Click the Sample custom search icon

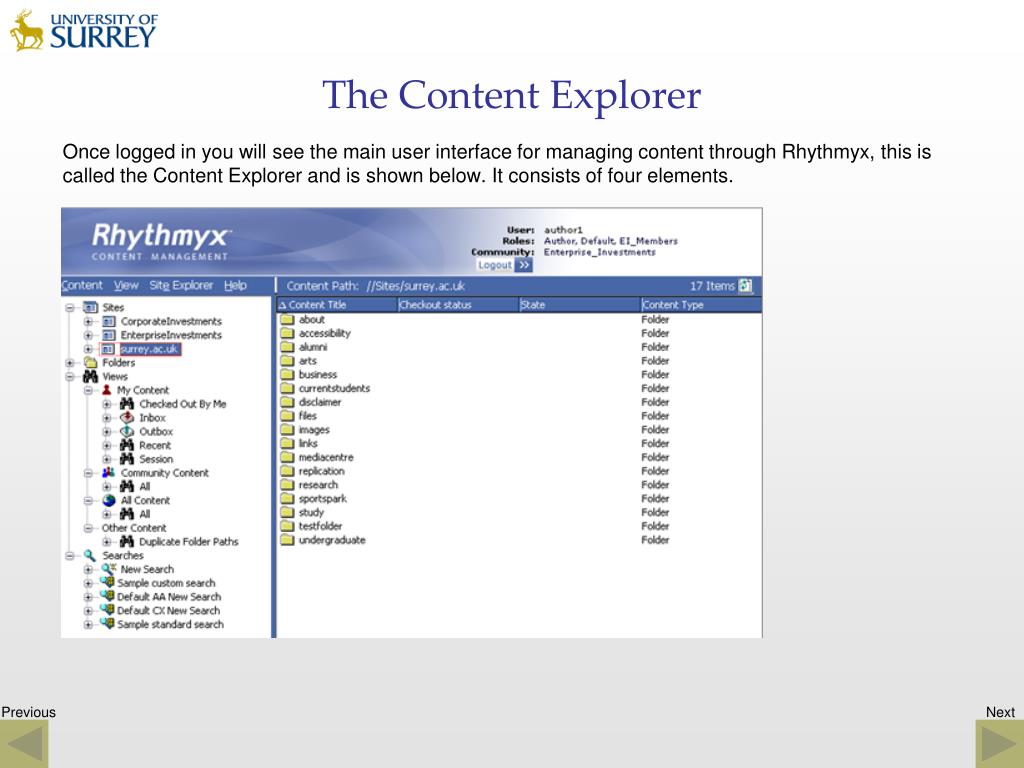(107, 583)
